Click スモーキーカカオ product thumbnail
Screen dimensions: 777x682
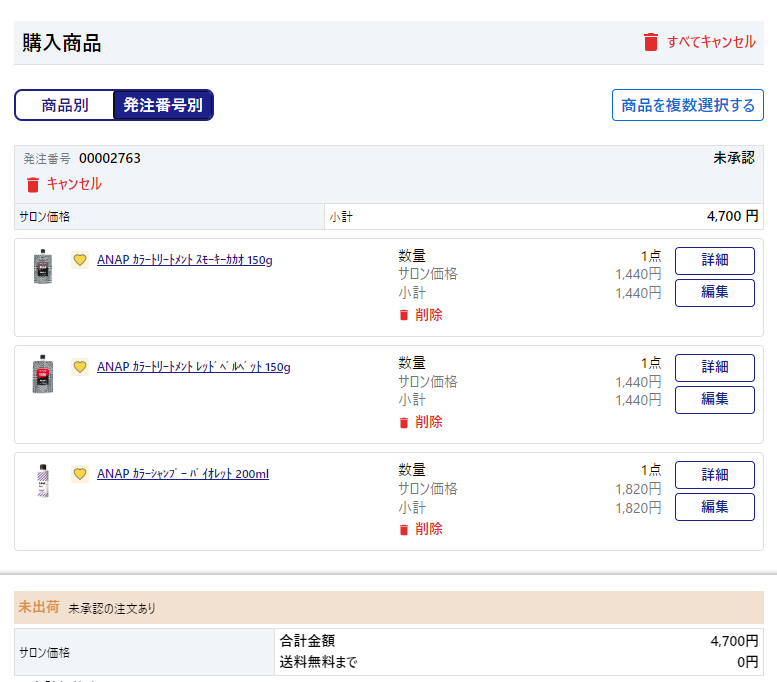(x=43, y=267)
